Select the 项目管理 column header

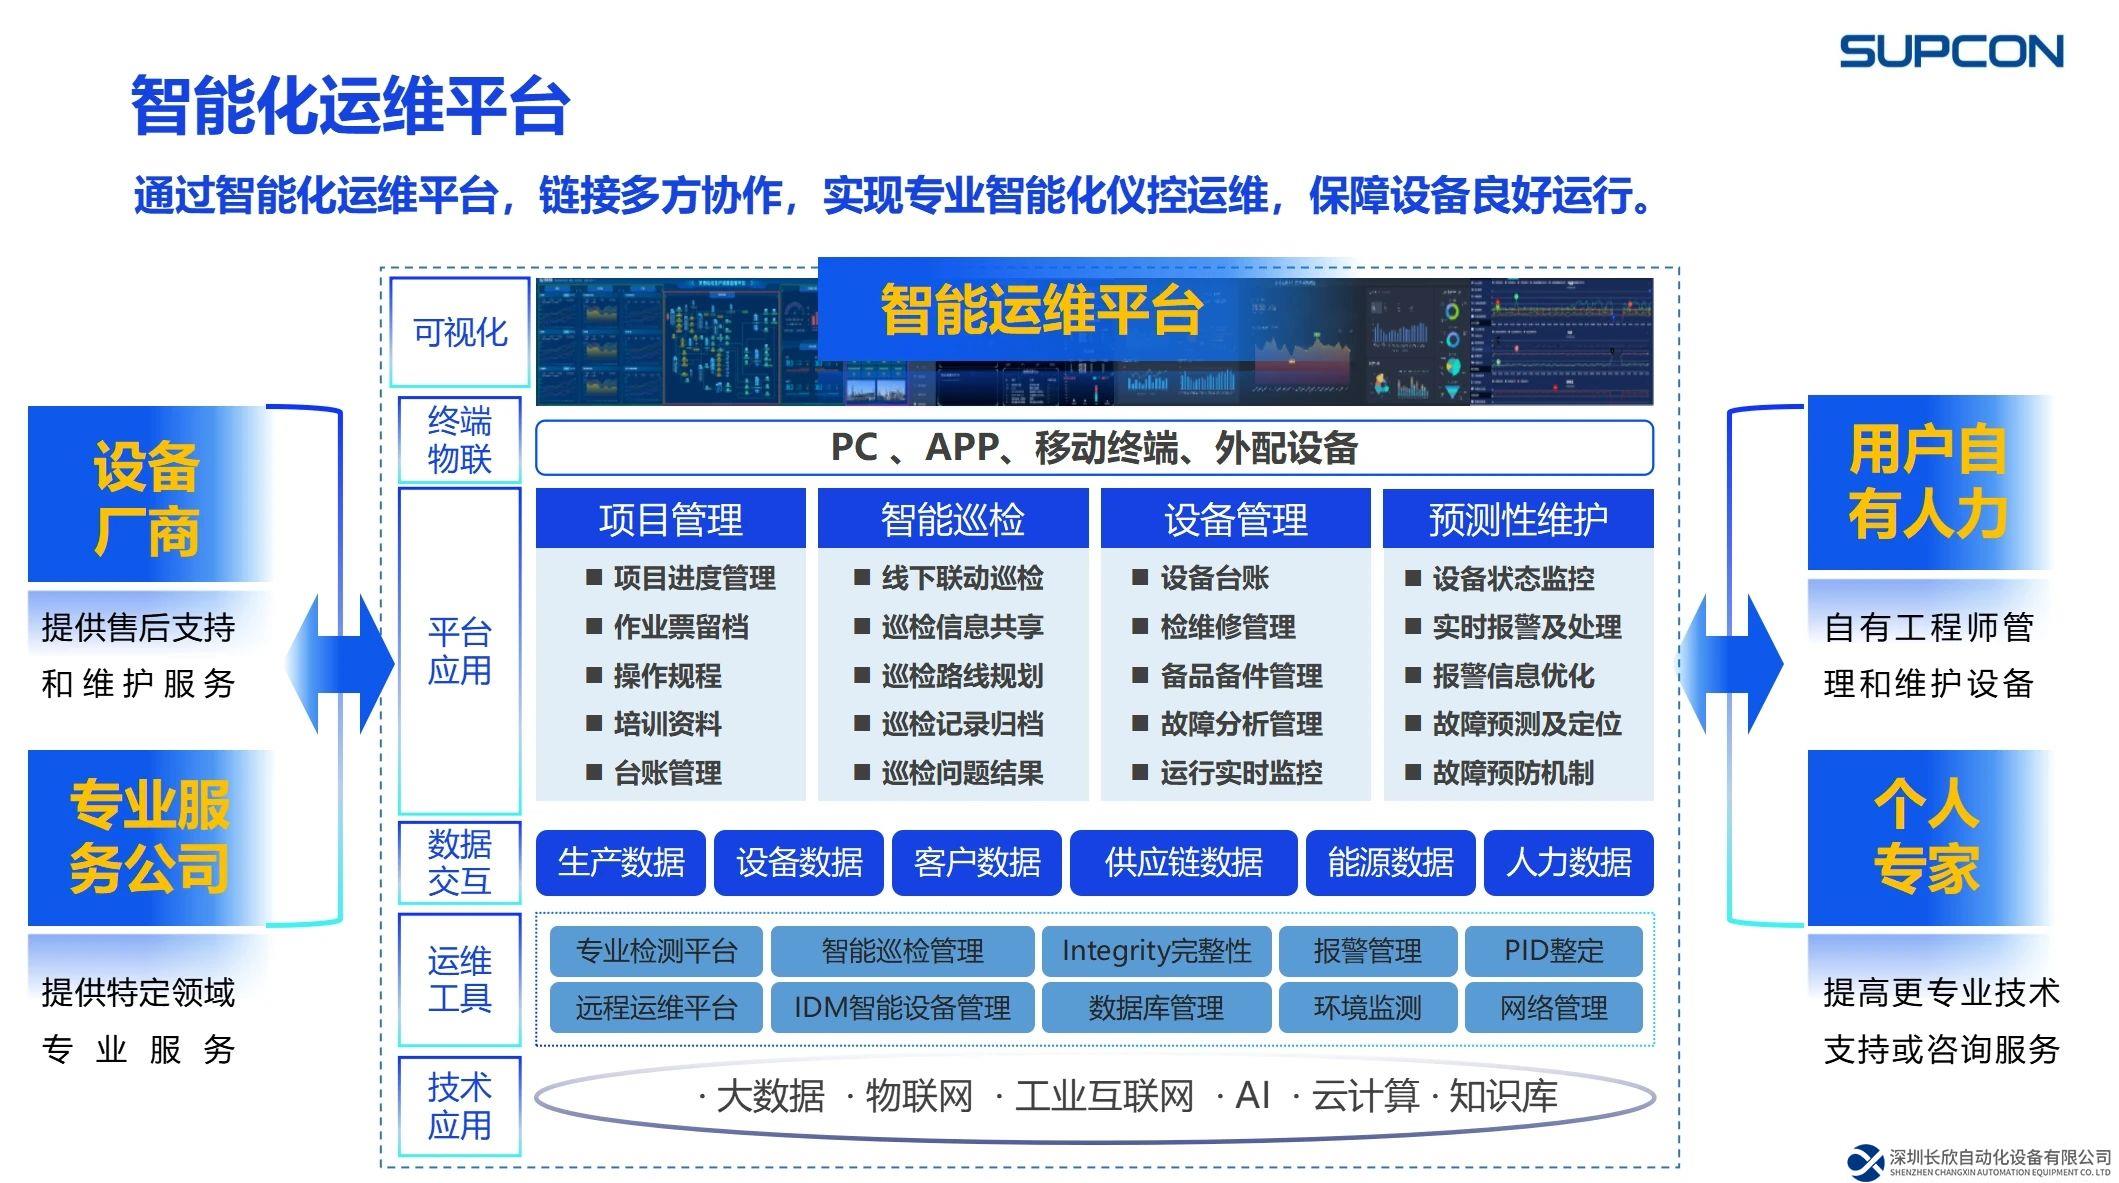pyautogui.click(x=670, y=519)
